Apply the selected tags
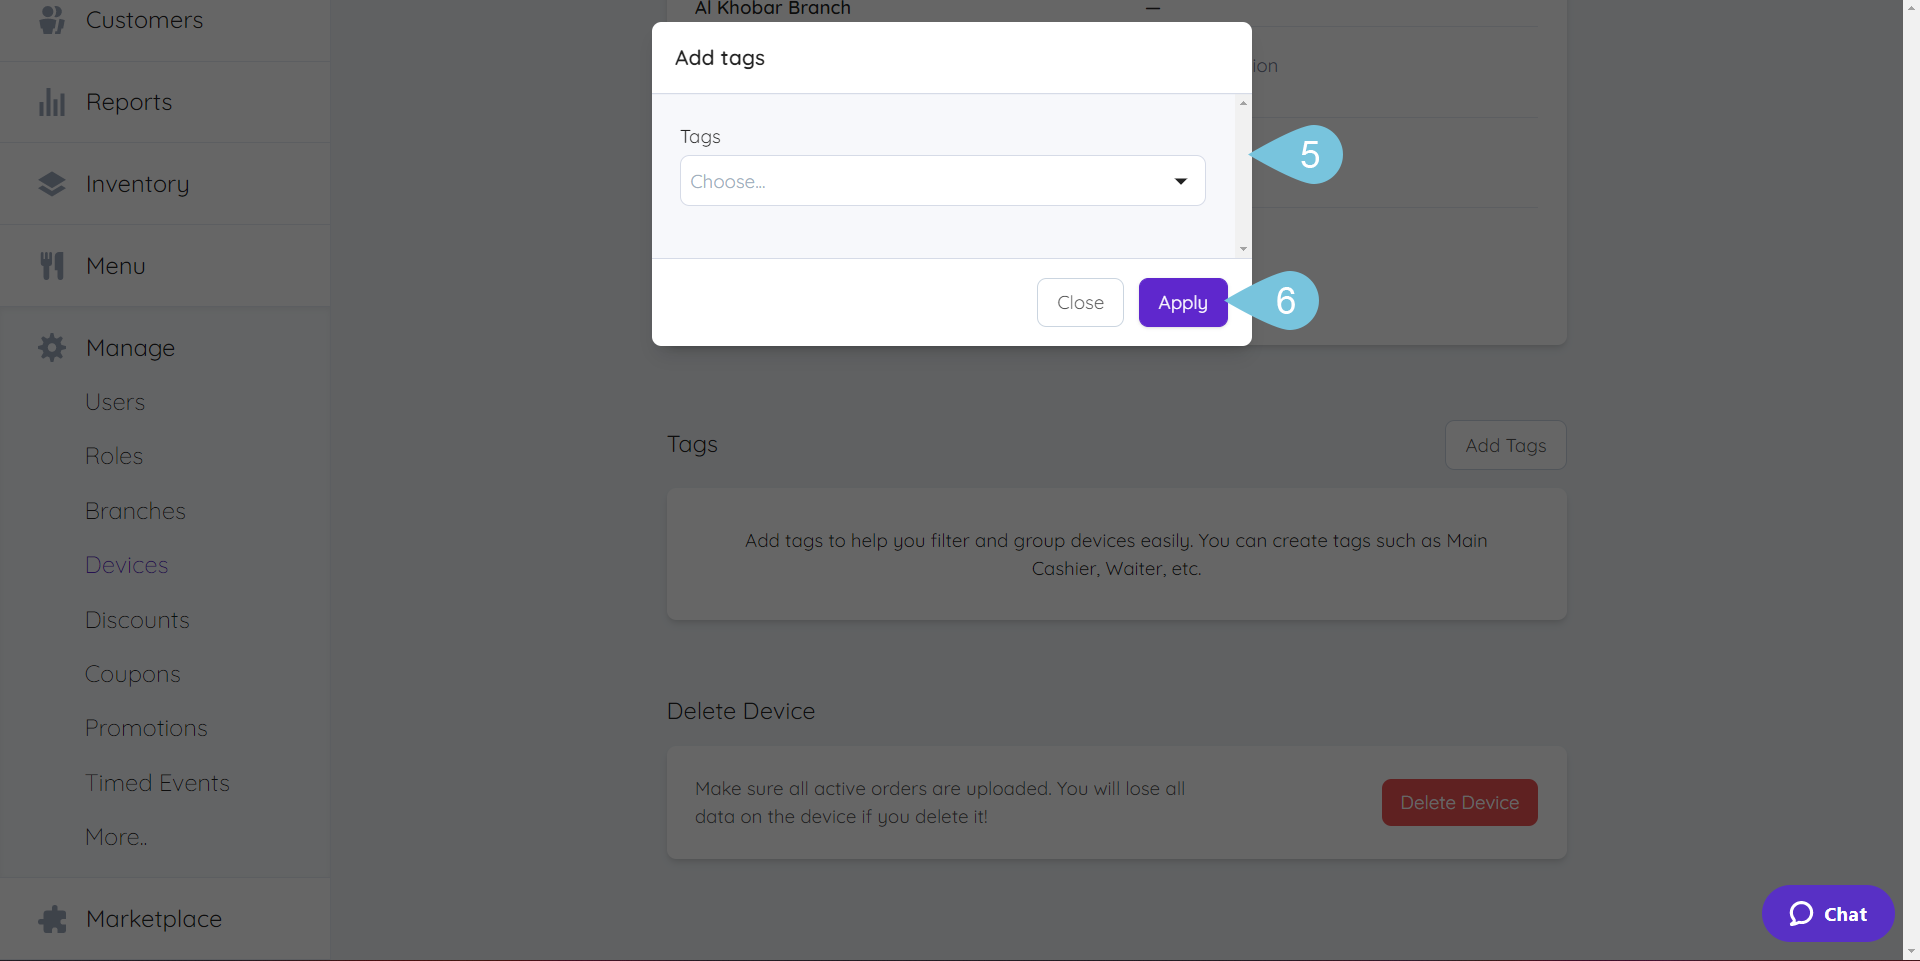The height and width of the screenshot is (961, 1920). 1182,302
